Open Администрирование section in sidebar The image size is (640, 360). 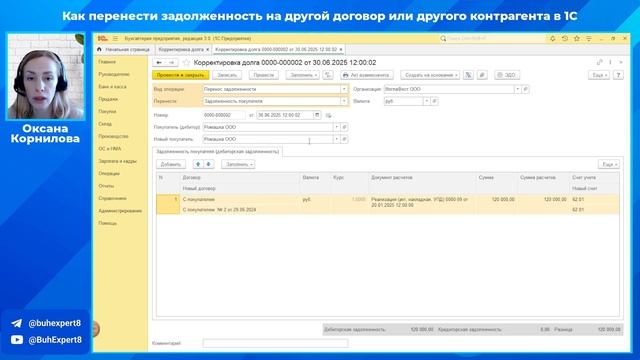[x=120, y=211]
